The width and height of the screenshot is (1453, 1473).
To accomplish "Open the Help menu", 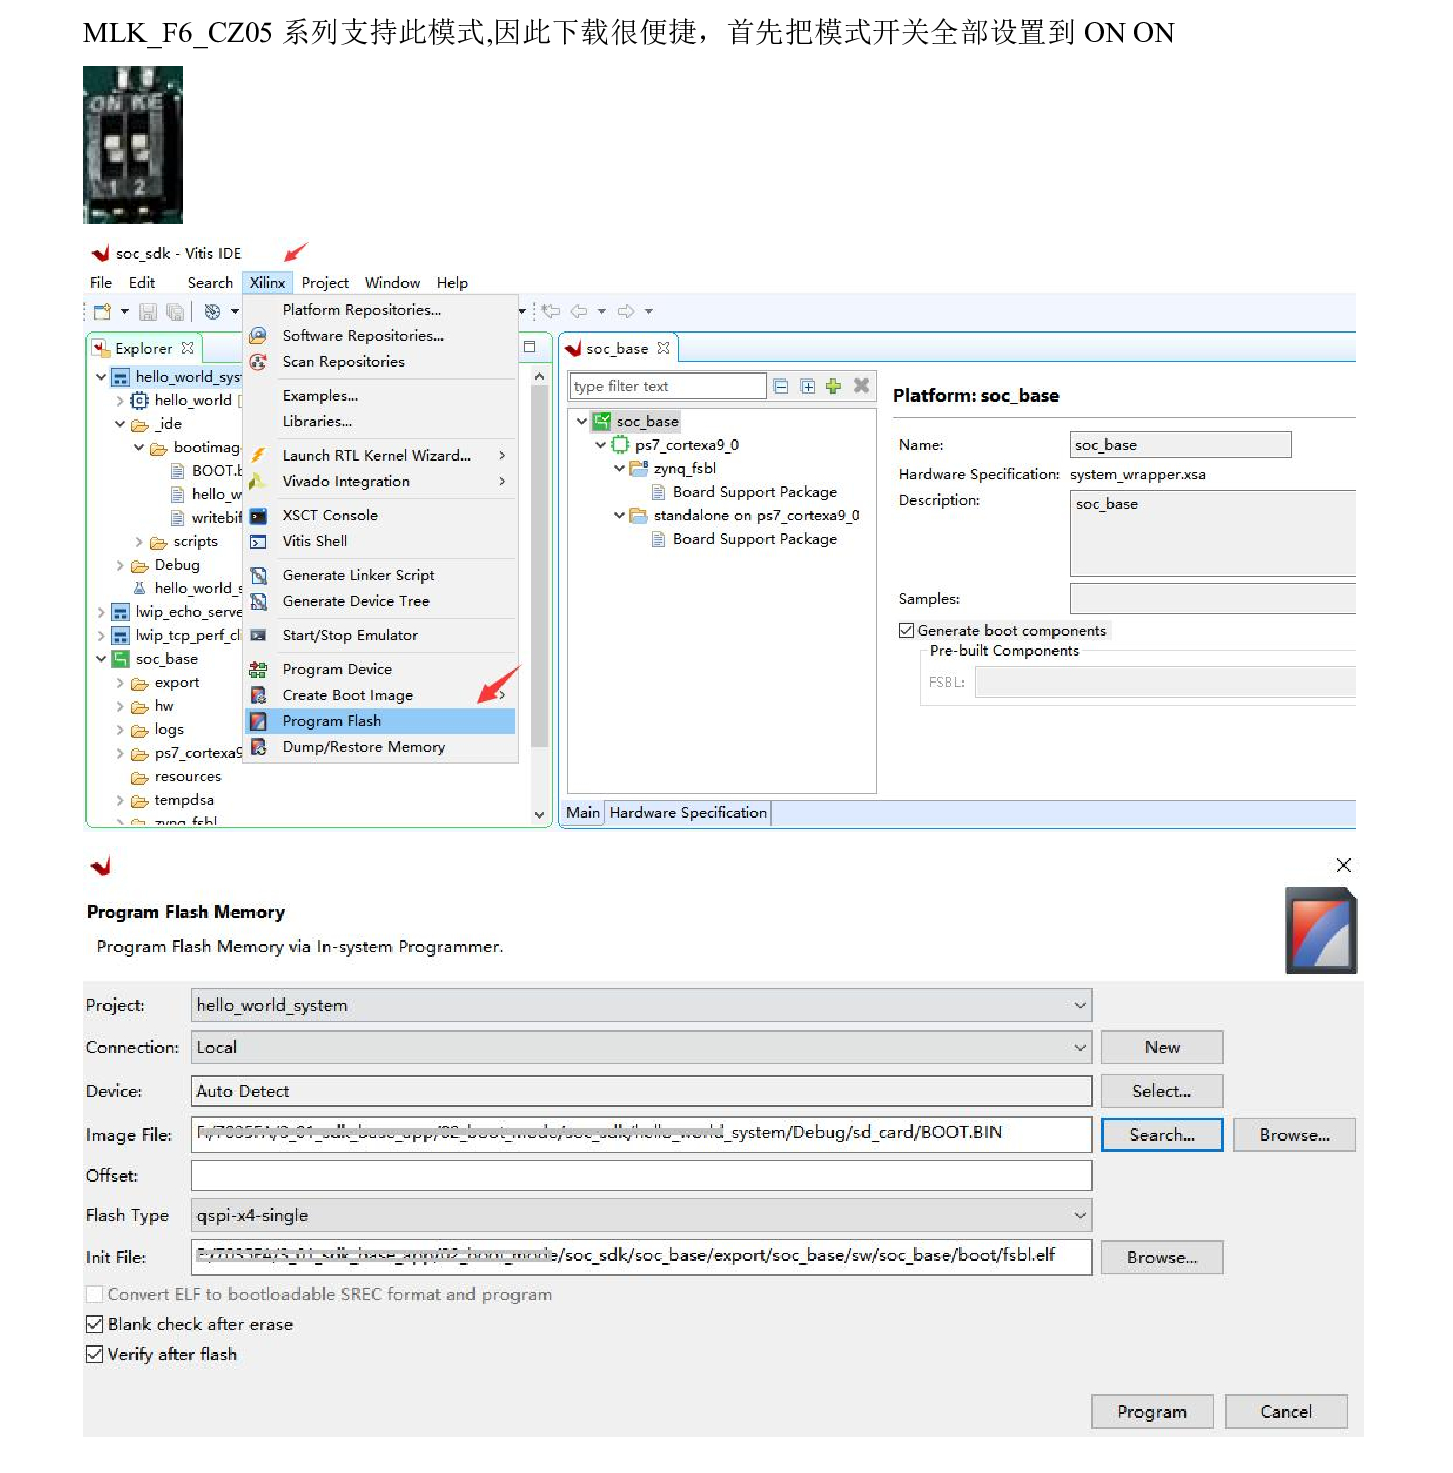I will [x=452, y=283].
